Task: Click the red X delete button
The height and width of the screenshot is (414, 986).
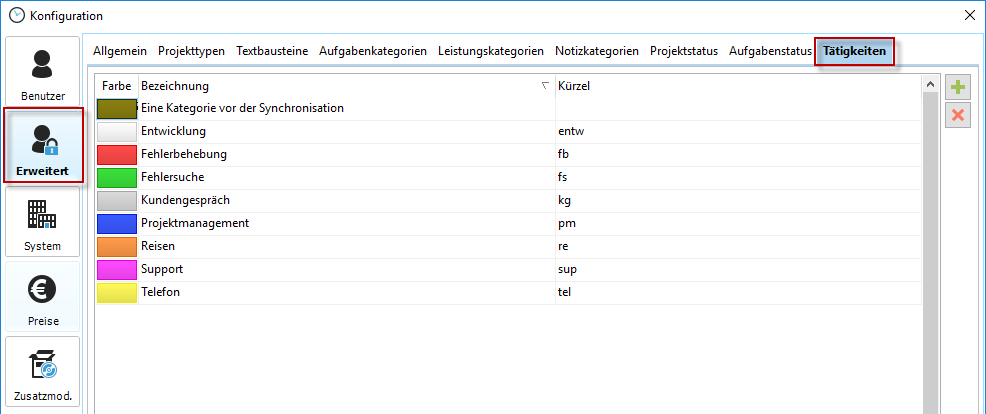Action: (958, 115)
